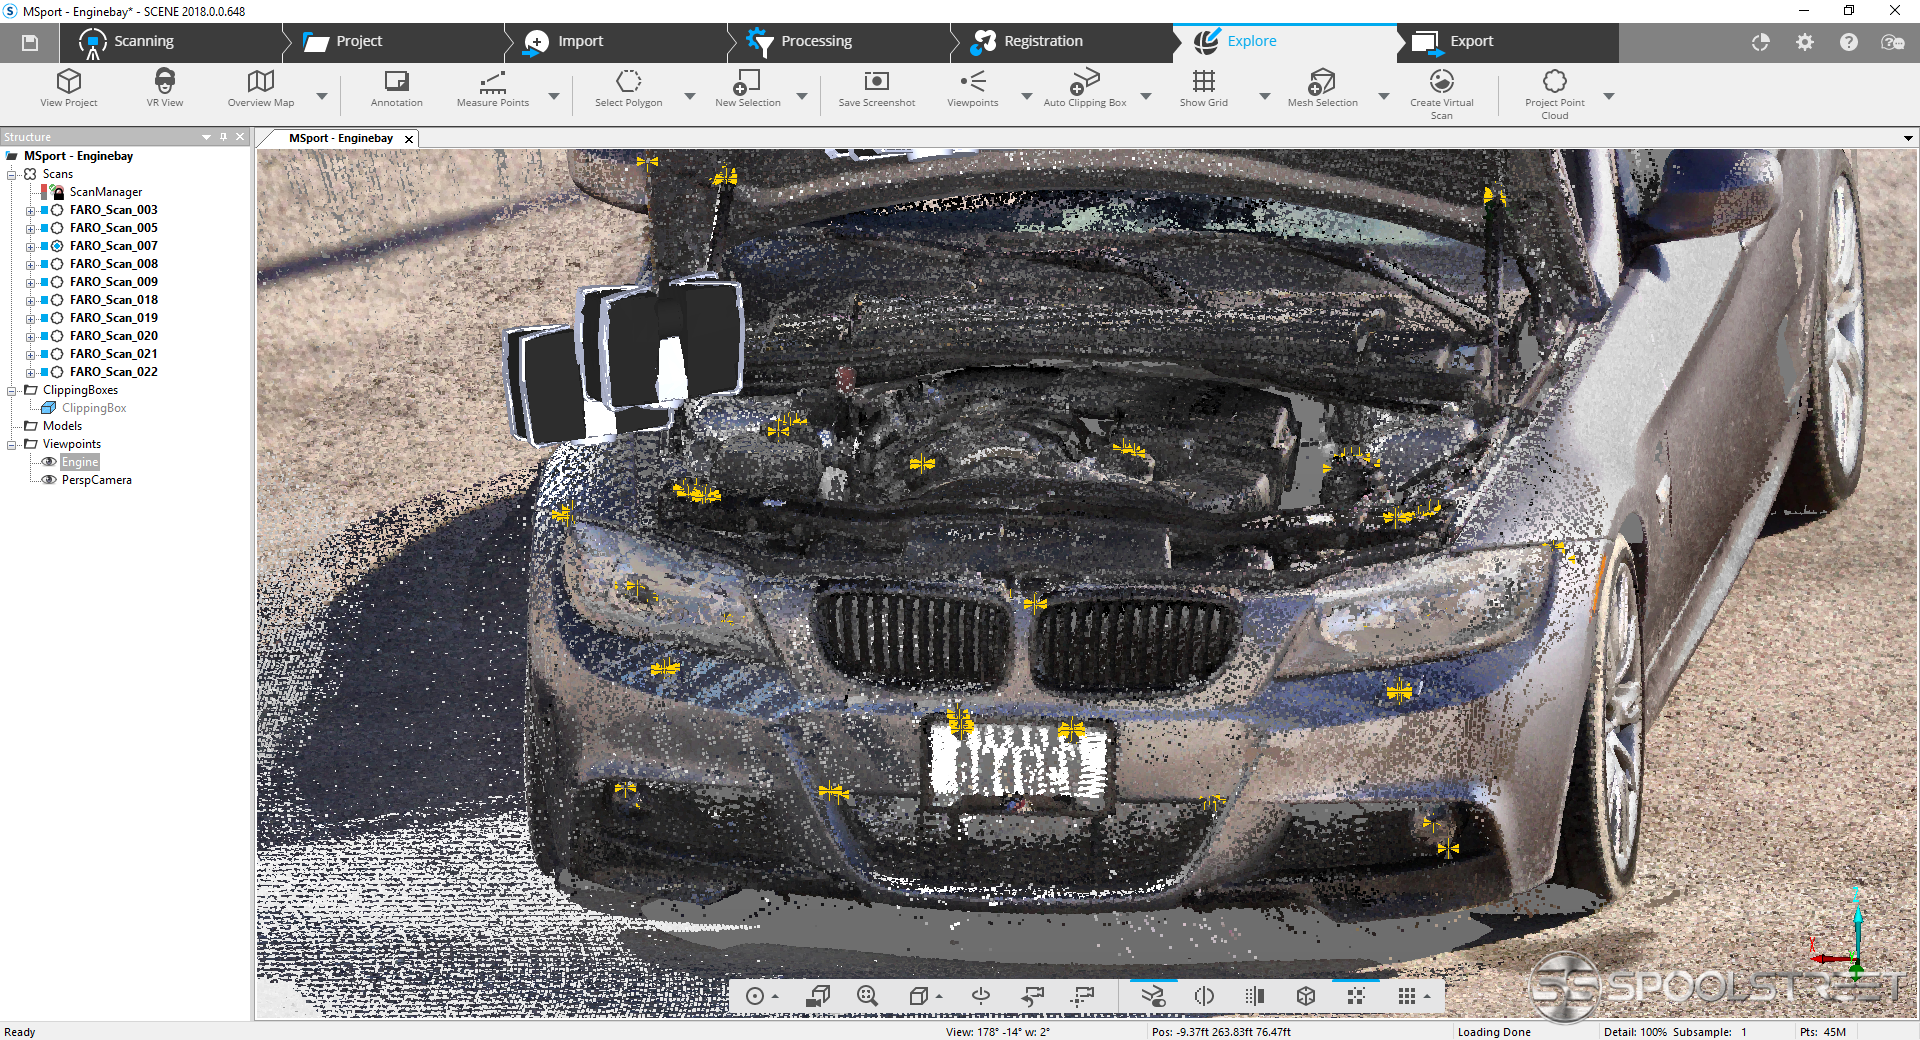Image resolution: width=1920 pixels, height=1040 pixels.
Task: Open dropdown arrow next to Overview Map
Action: pos(321,97)
